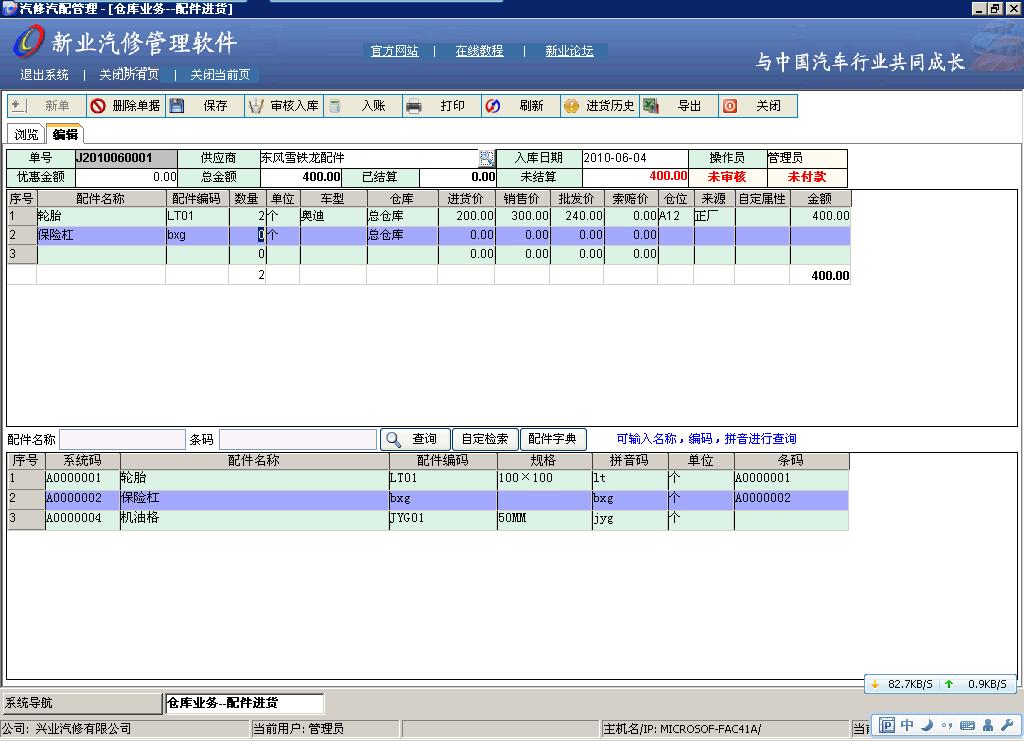Click the 配件字典 button
The width and height of the screenshot is (1024, 741).
click(x=553, y=439)
